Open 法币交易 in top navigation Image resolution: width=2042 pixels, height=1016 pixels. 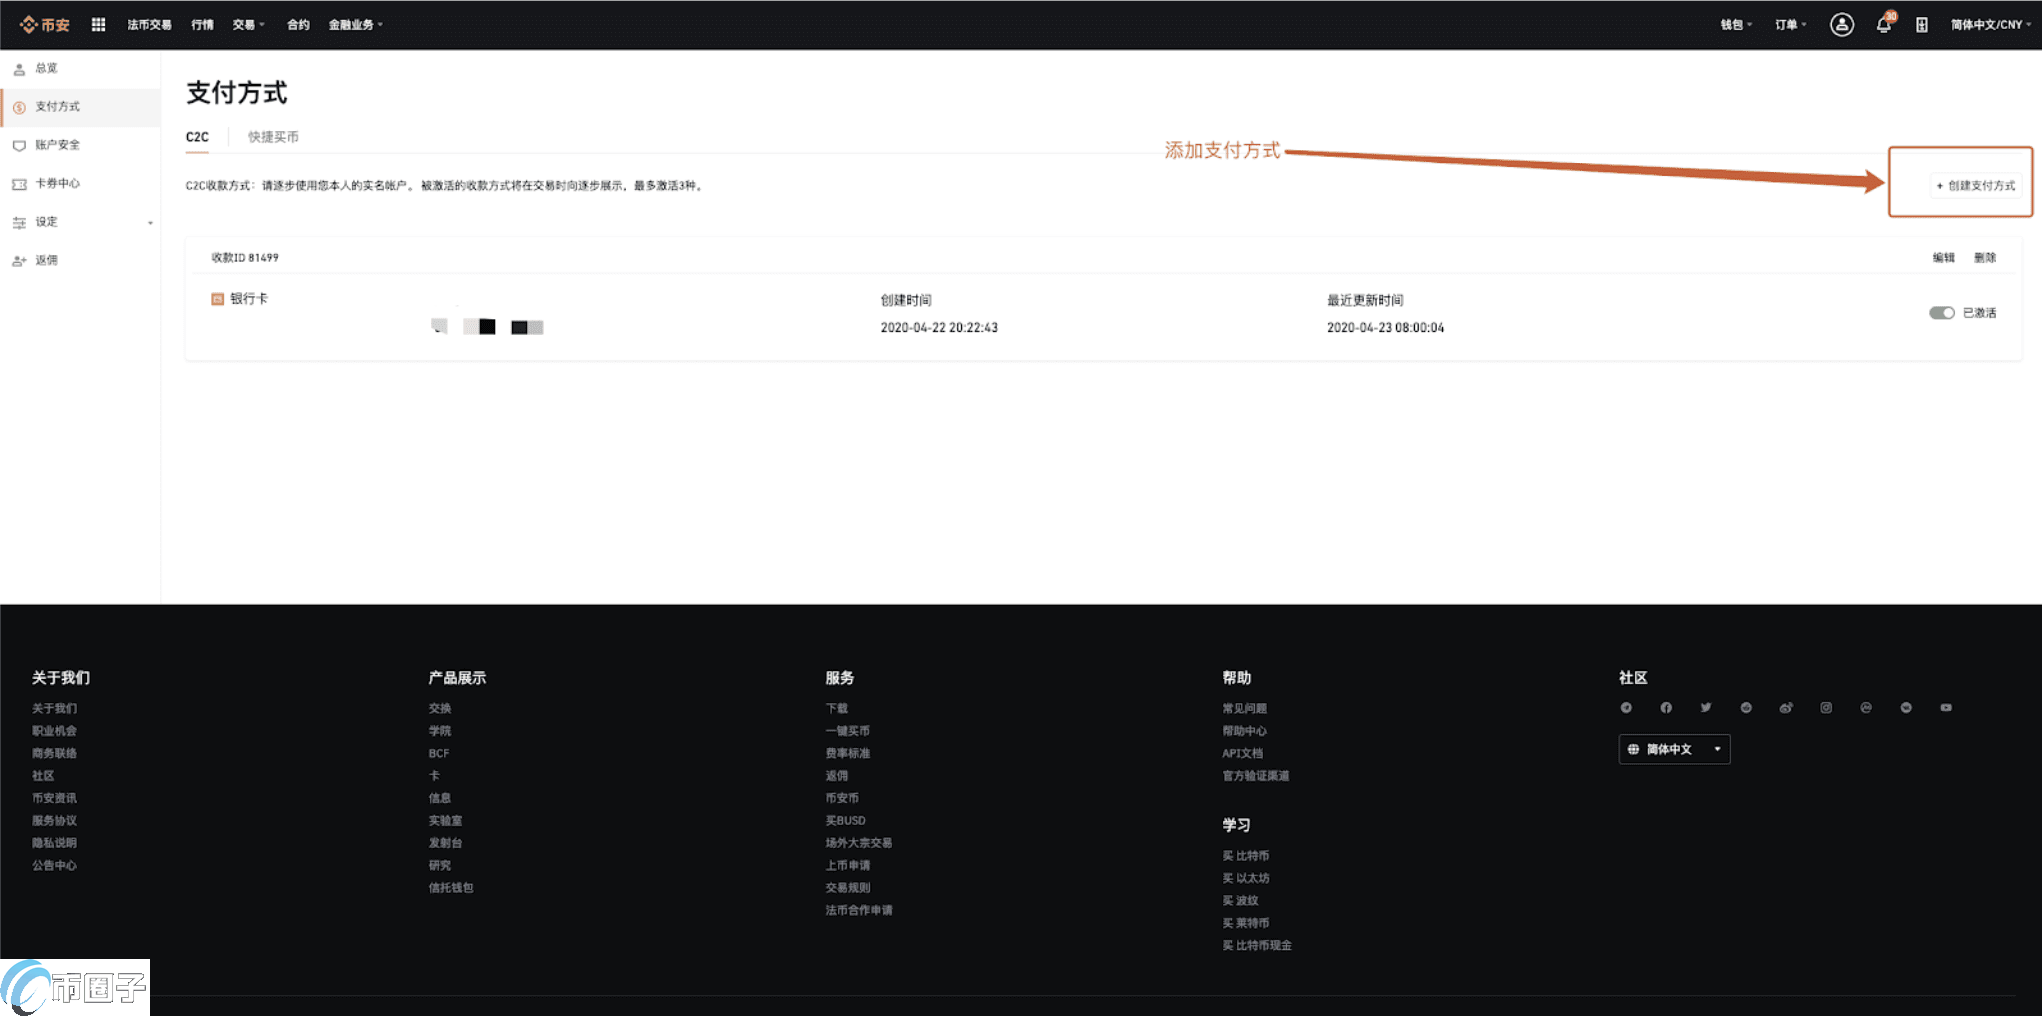point(149,25)
